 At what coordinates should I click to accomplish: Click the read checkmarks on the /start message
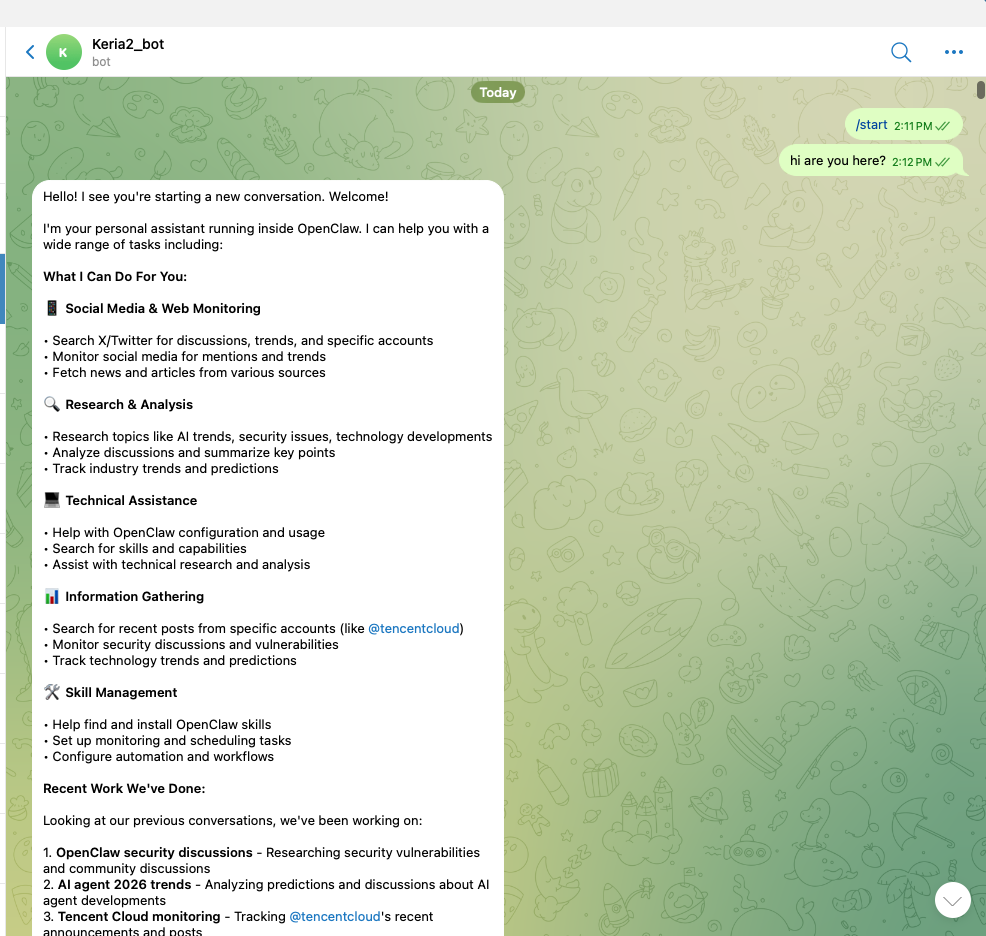point(943,126)
